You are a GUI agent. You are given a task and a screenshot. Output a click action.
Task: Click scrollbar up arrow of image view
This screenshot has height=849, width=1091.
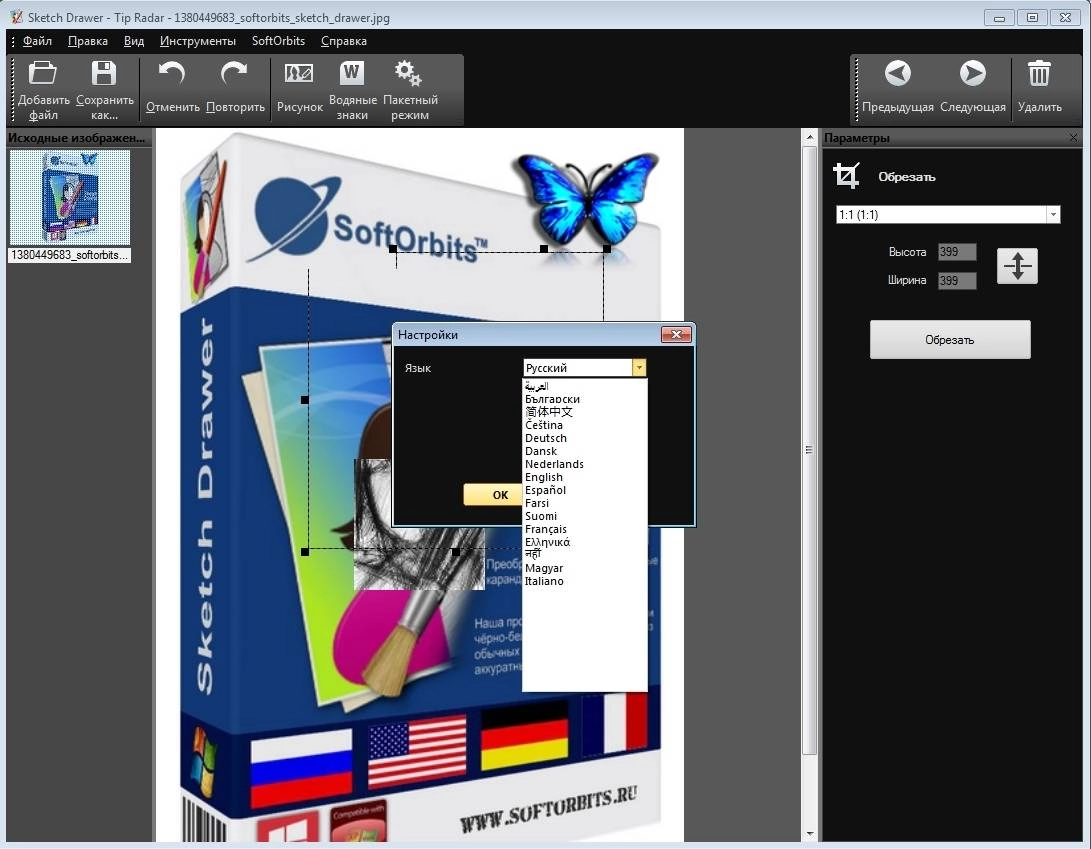pyautogui.click(x=809, y=137)
